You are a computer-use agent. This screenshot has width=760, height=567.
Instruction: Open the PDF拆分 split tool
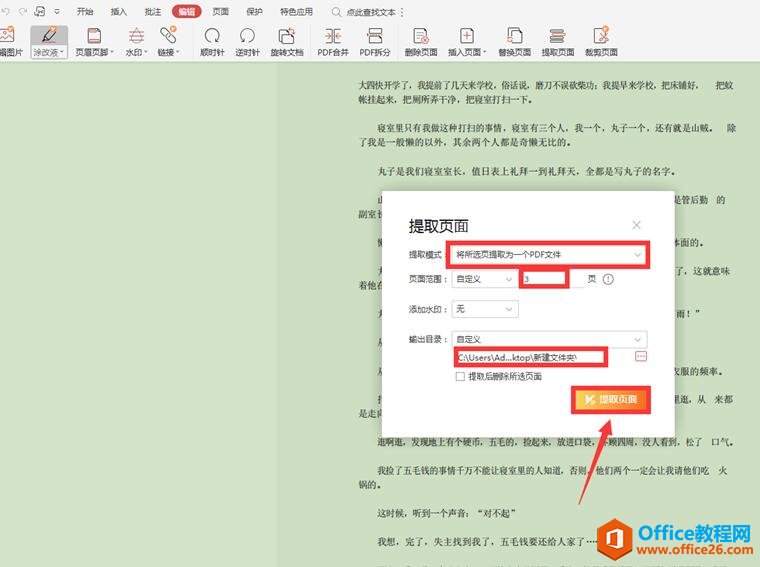pos(375,36)
